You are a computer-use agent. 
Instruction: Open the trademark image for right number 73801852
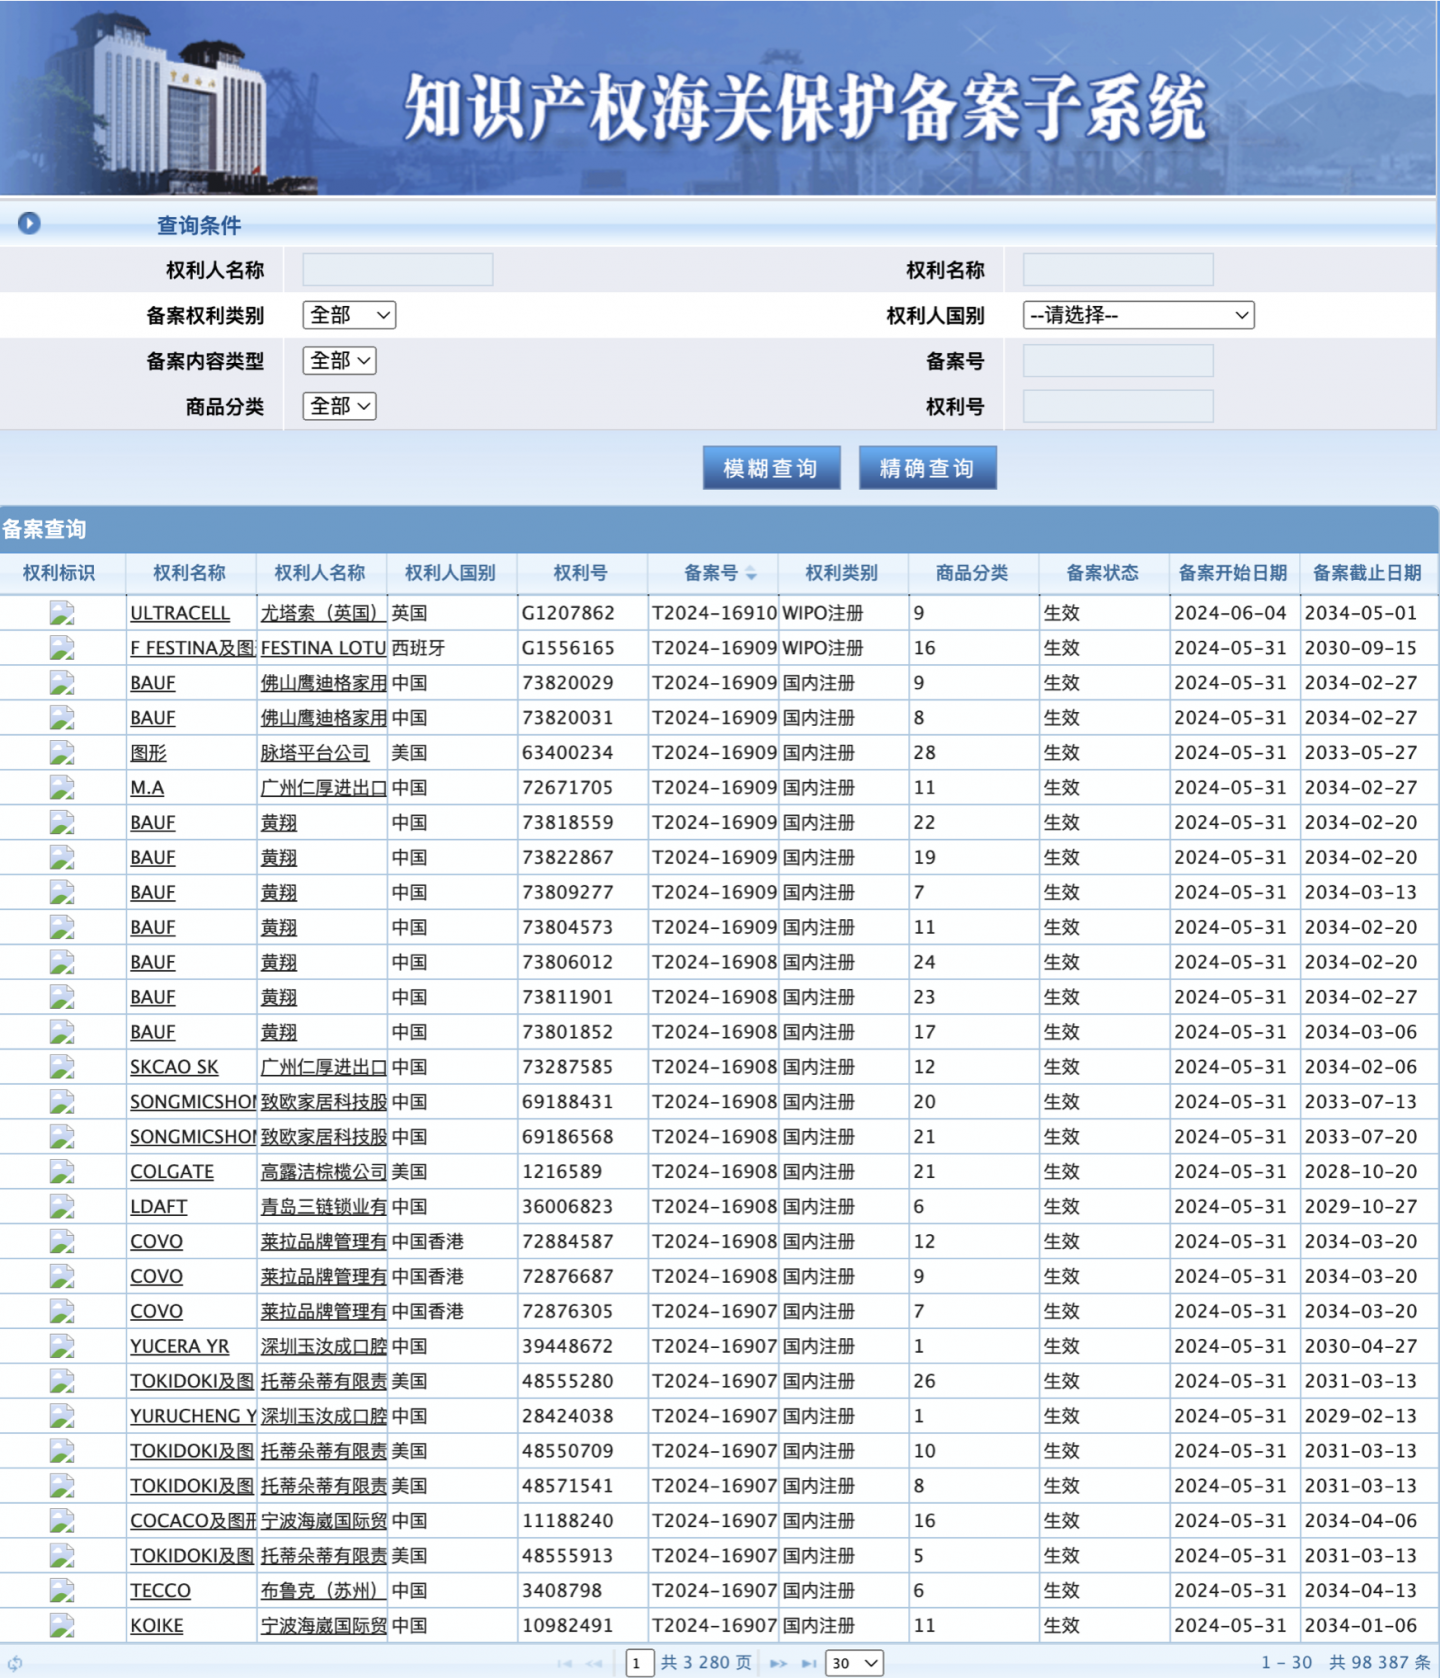click(x=62, y=1032)
